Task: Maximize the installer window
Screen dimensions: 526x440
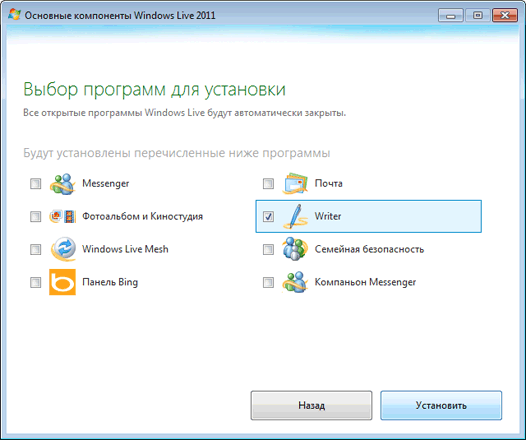Action: 477,15
